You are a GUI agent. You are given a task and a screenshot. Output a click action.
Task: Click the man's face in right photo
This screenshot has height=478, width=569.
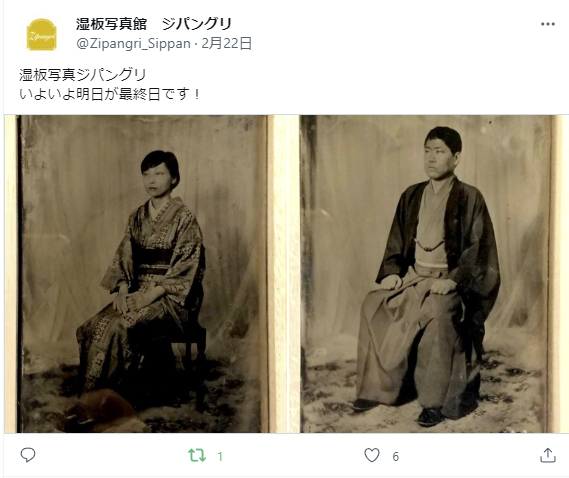point(439,159)
